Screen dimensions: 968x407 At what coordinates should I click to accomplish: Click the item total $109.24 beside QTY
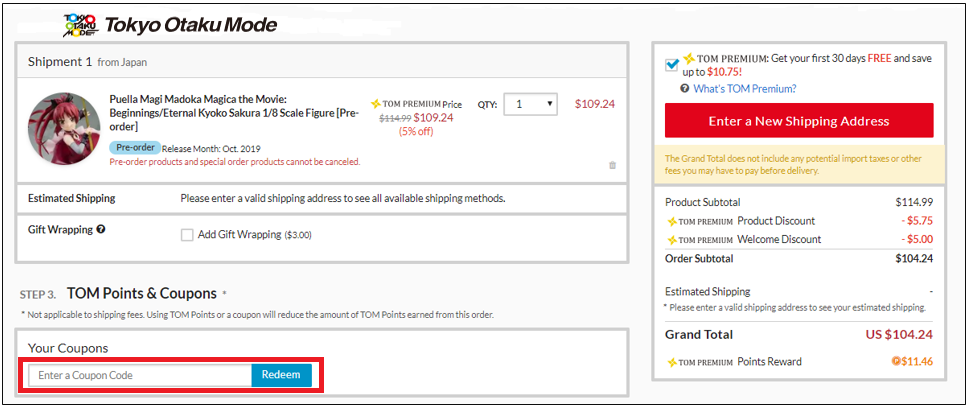pos(595,104)
